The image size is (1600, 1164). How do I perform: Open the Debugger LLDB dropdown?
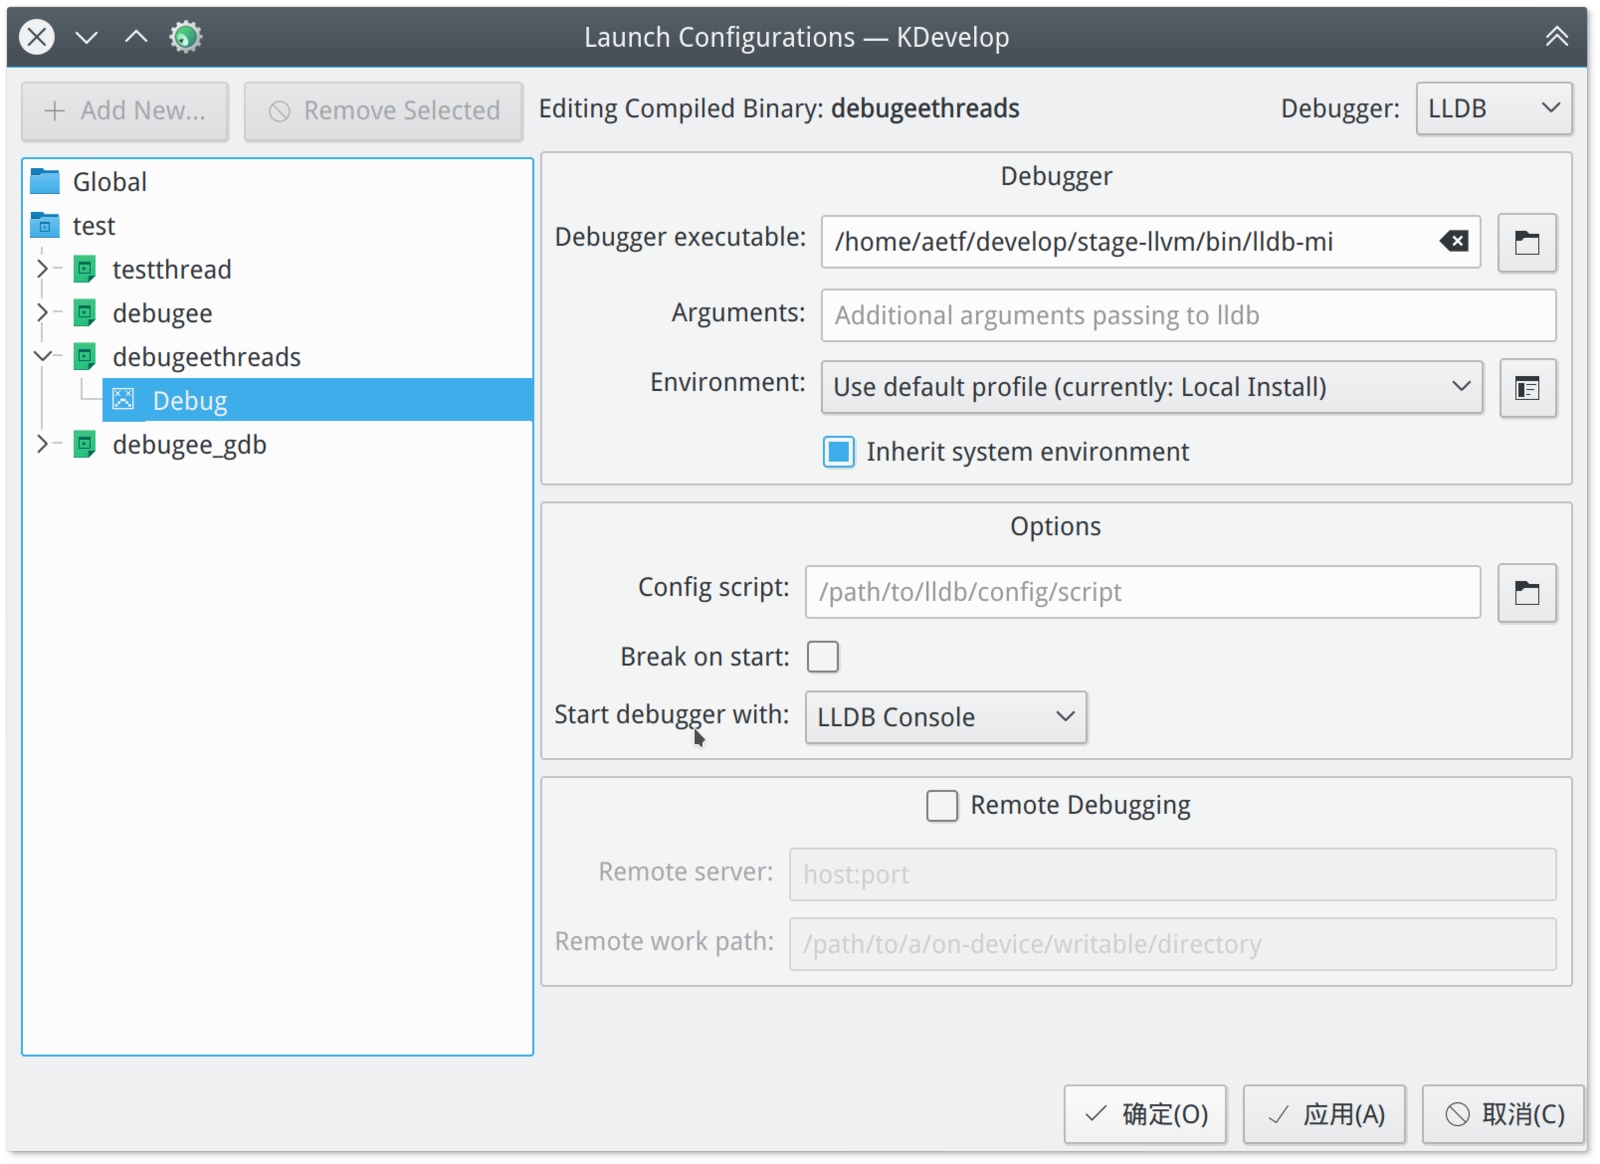[1493, 109]
